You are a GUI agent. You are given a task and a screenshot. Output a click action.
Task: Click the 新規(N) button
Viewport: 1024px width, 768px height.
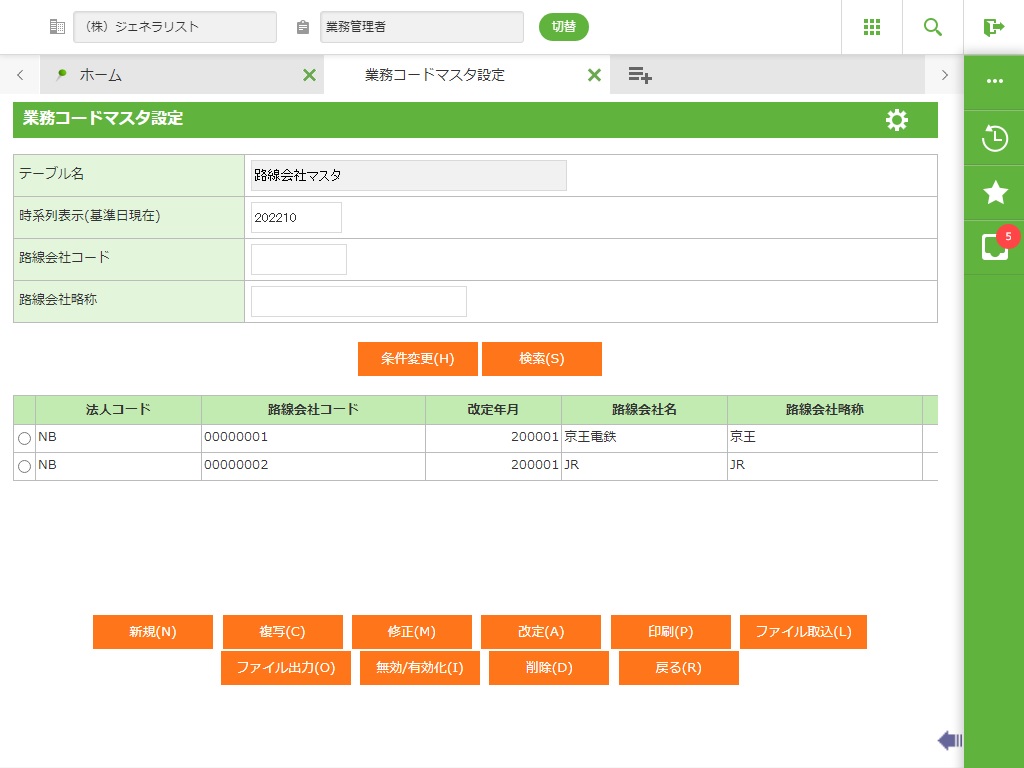coord(153,632)
